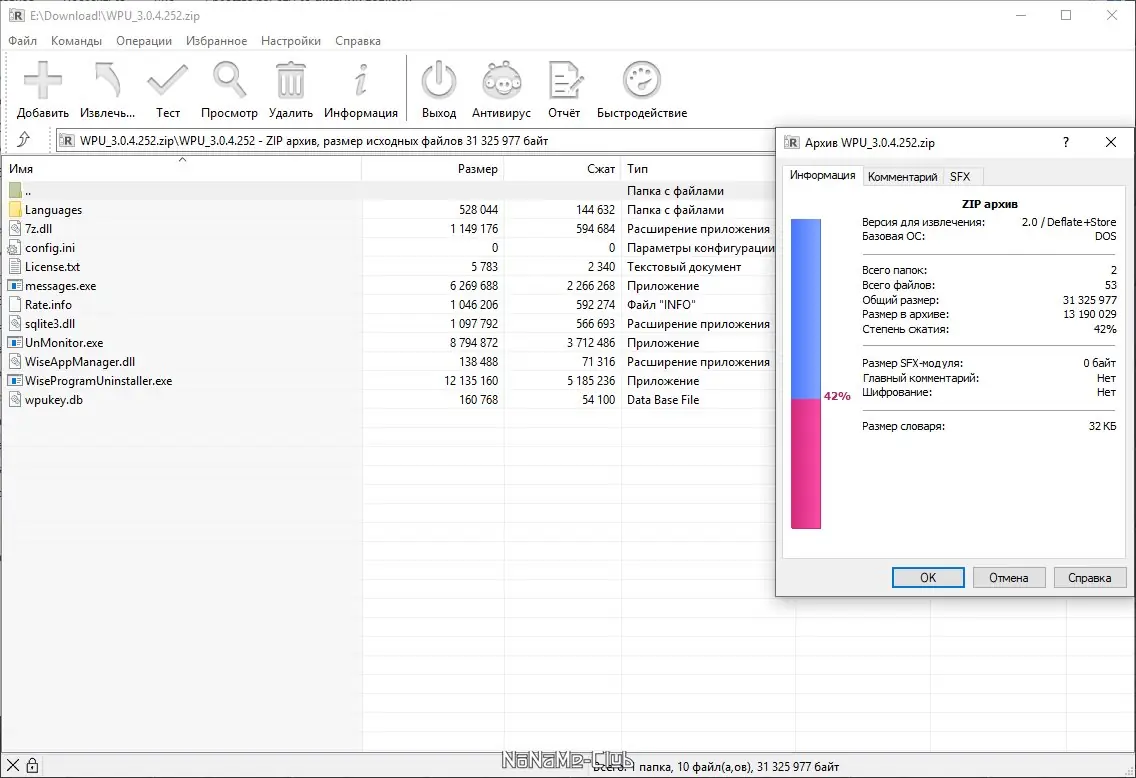
Task: Go up one folder with the arrow icon
Action: 24,139
